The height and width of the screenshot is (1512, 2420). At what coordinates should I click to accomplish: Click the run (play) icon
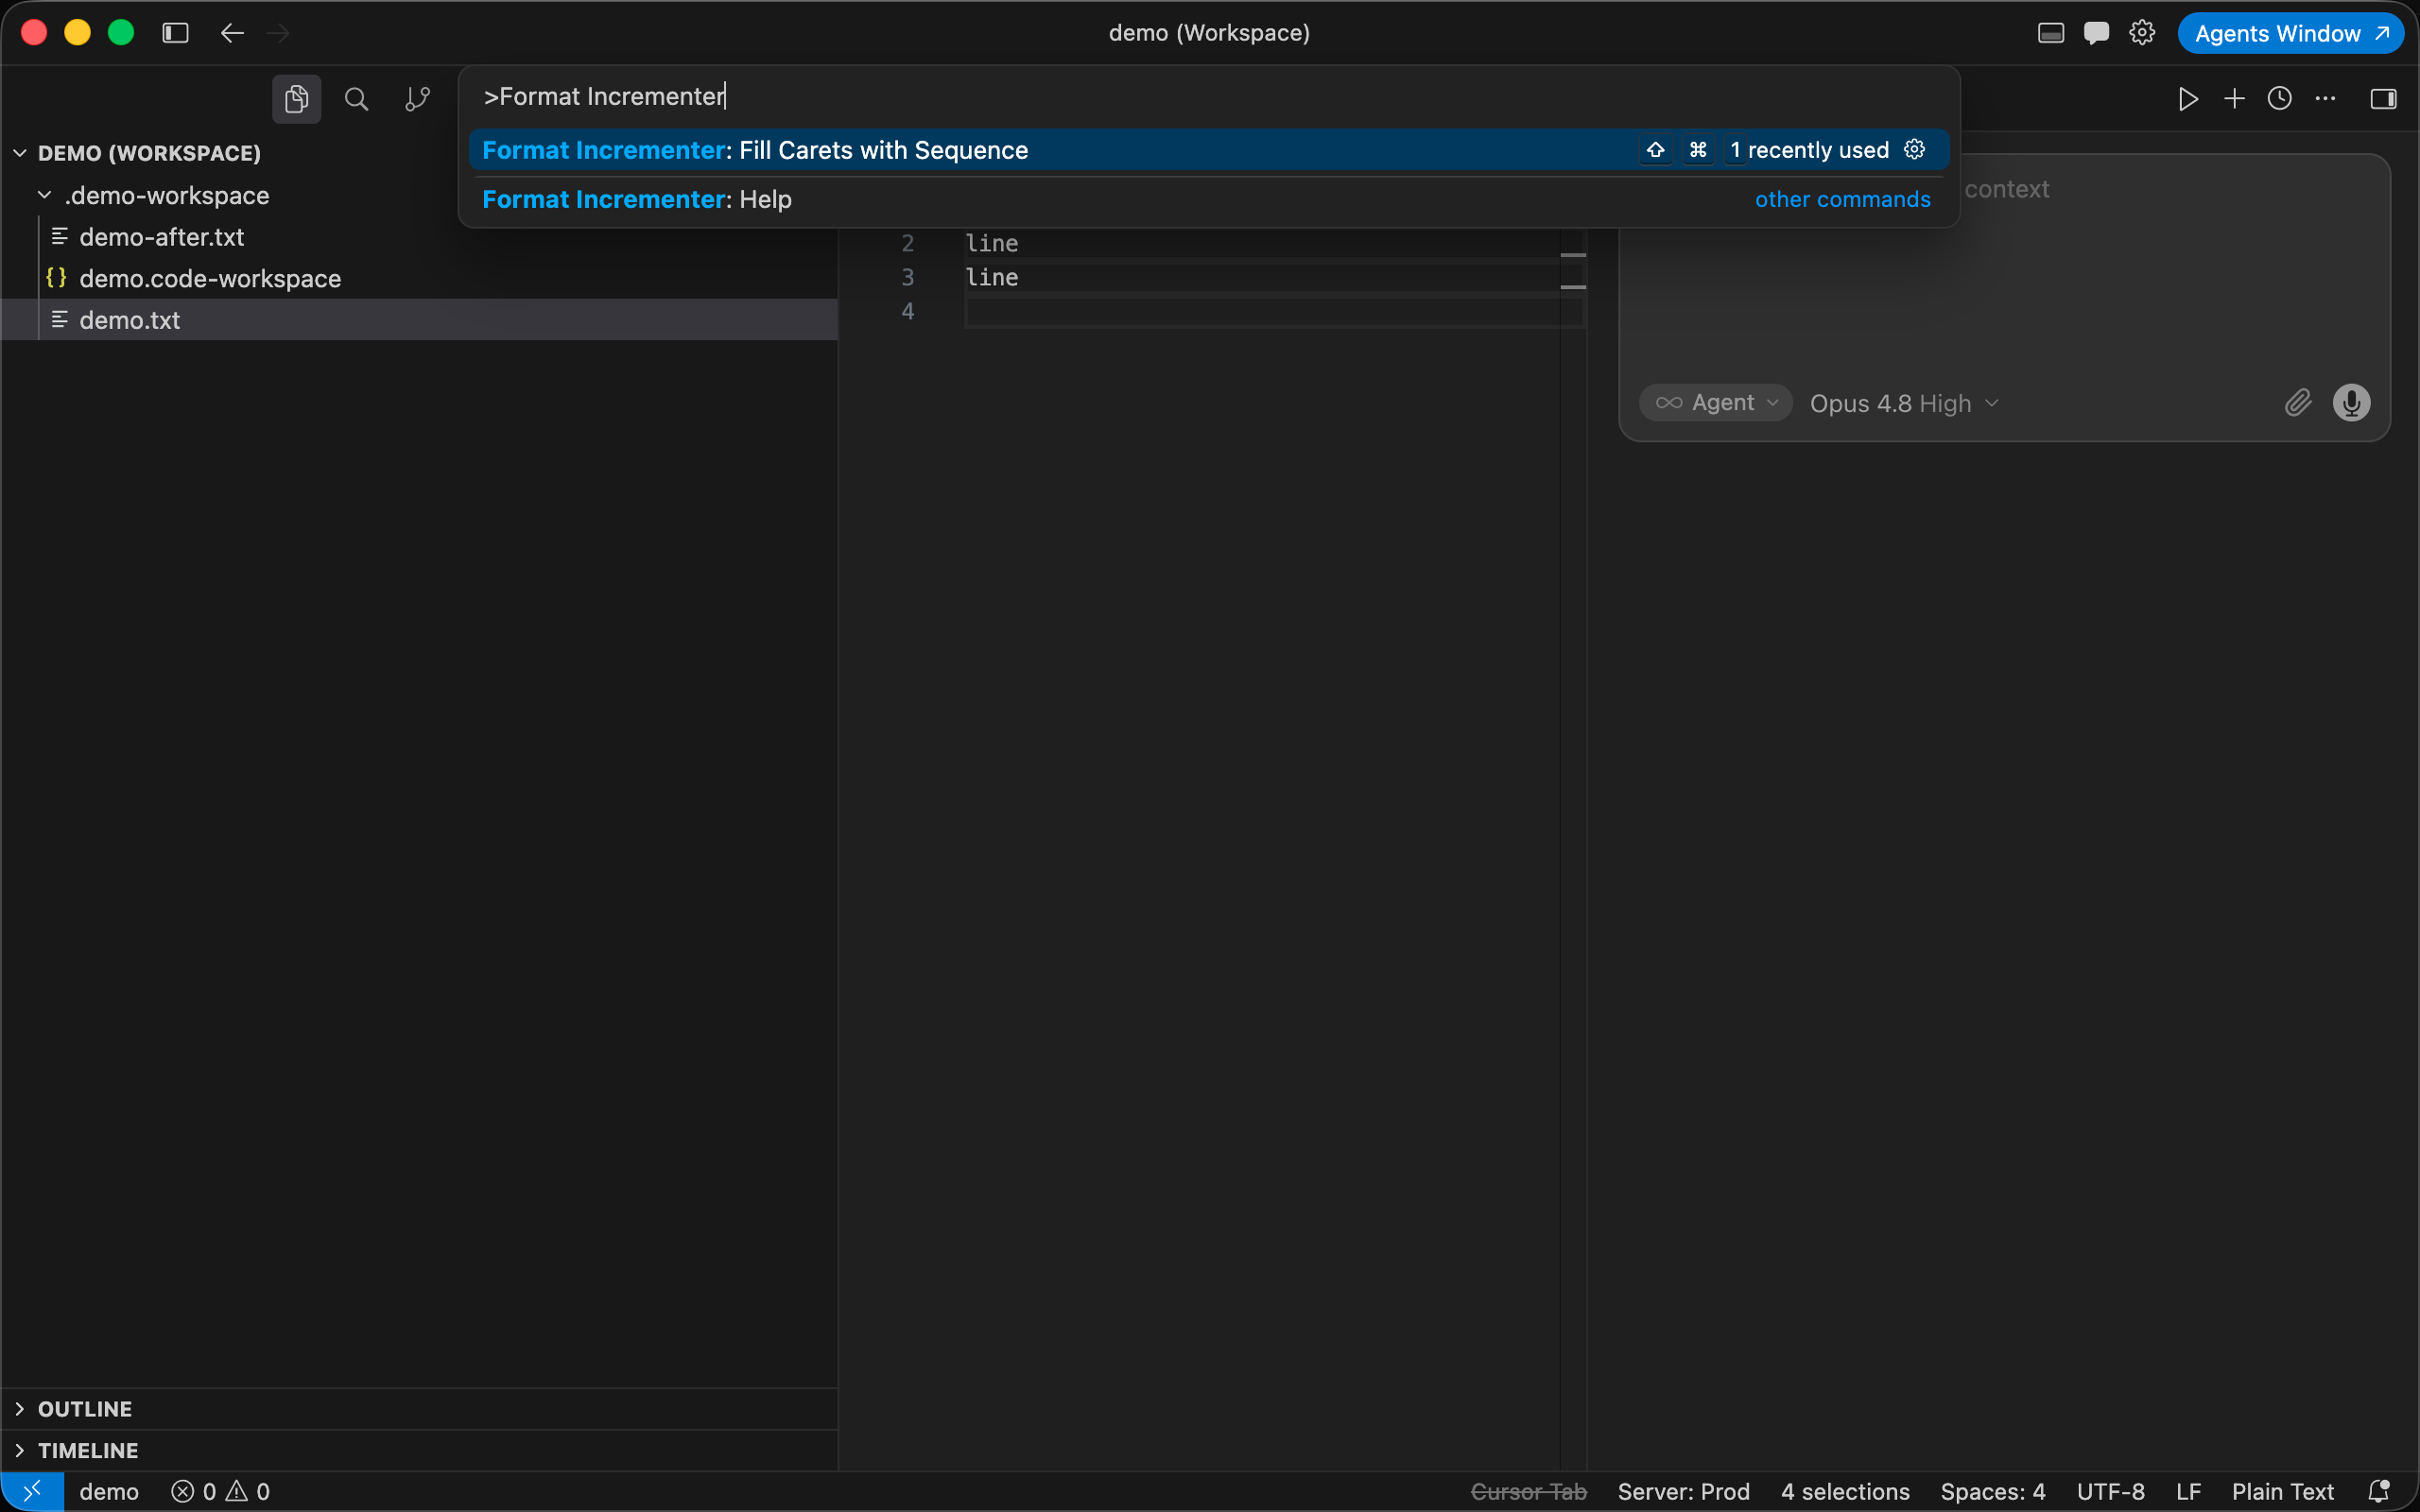coord(2188,98)
